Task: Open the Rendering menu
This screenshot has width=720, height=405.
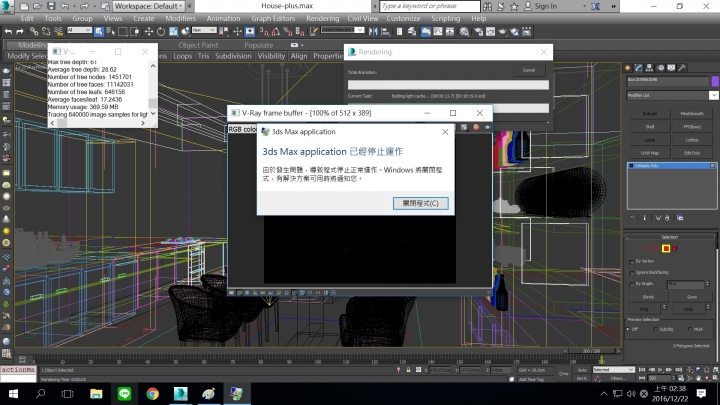Action: tap(322, 18)
